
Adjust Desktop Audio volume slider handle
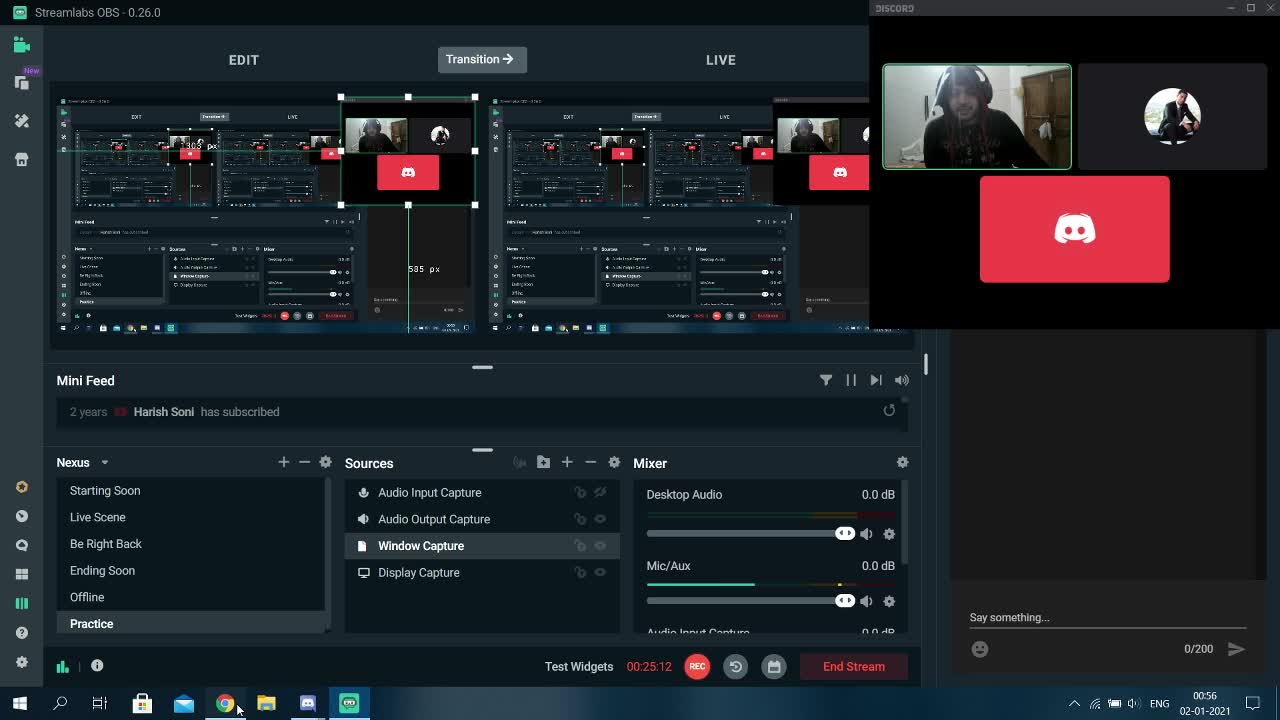tap(845, 533)
